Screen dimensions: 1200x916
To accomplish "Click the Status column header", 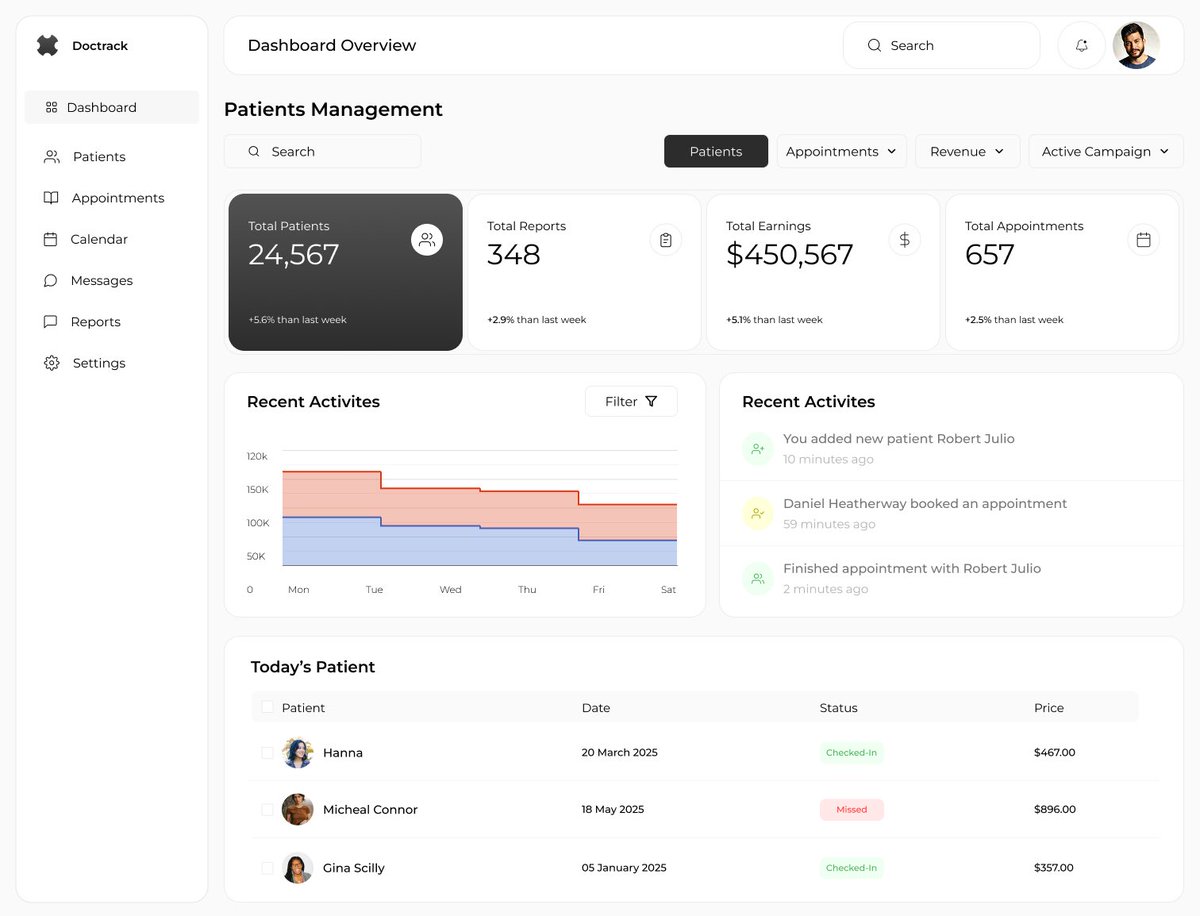I will (x=839, y=708).
